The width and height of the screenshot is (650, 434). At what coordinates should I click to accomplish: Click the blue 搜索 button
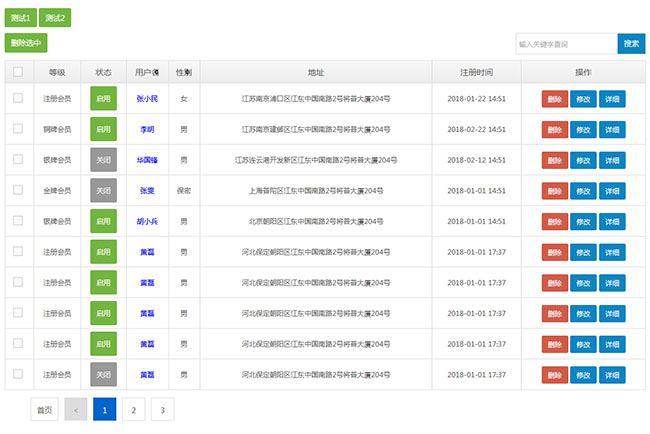[631, 44]
